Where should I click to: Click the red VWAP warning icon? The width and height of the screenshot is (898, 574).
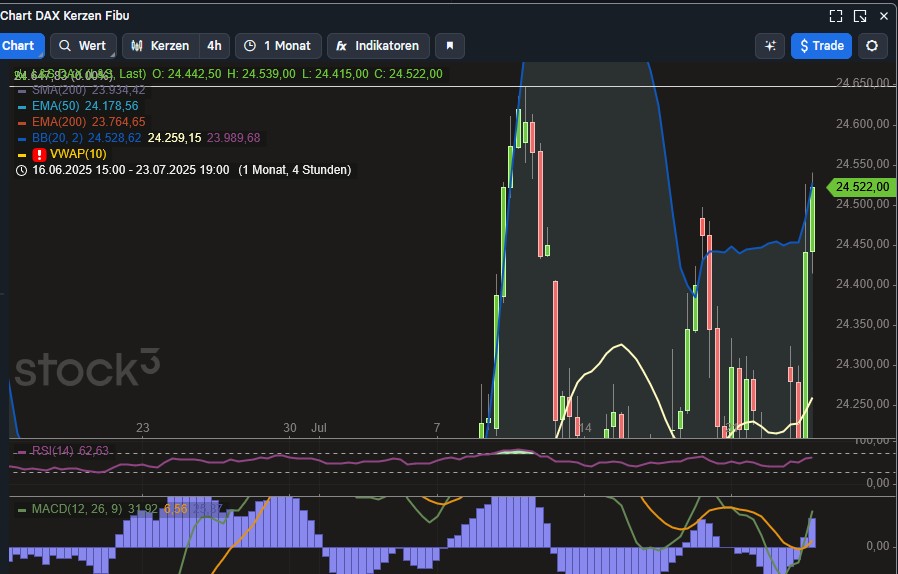(x=39, y=154)
